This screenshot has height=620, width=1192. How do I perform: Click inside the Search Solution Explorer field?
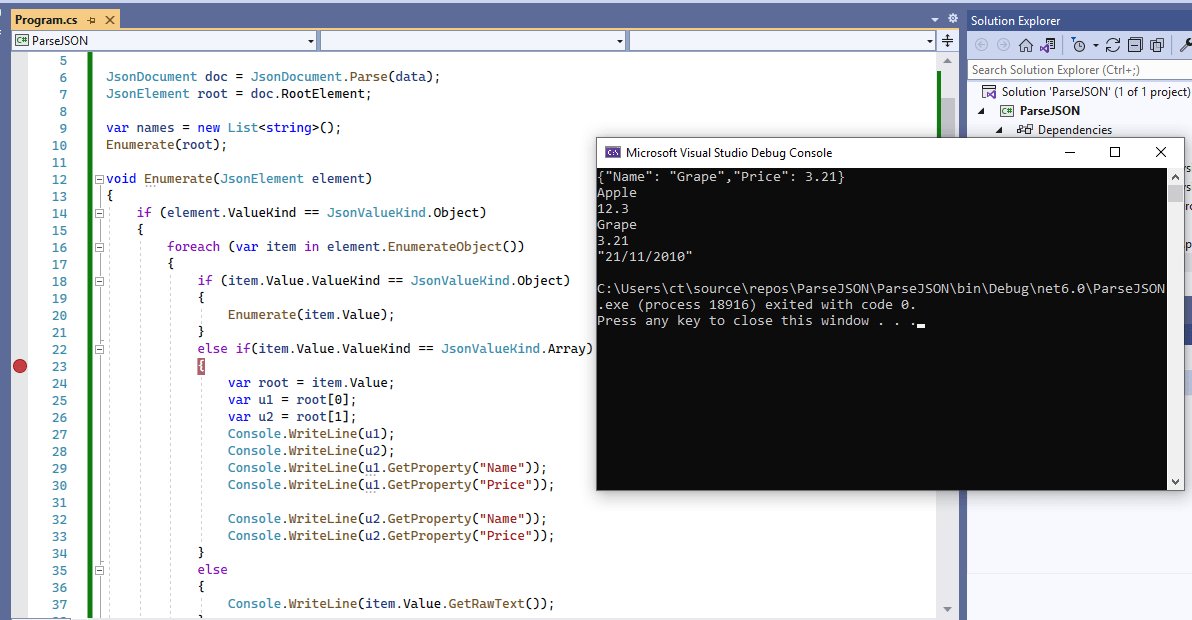click(x=1070, y=69)
